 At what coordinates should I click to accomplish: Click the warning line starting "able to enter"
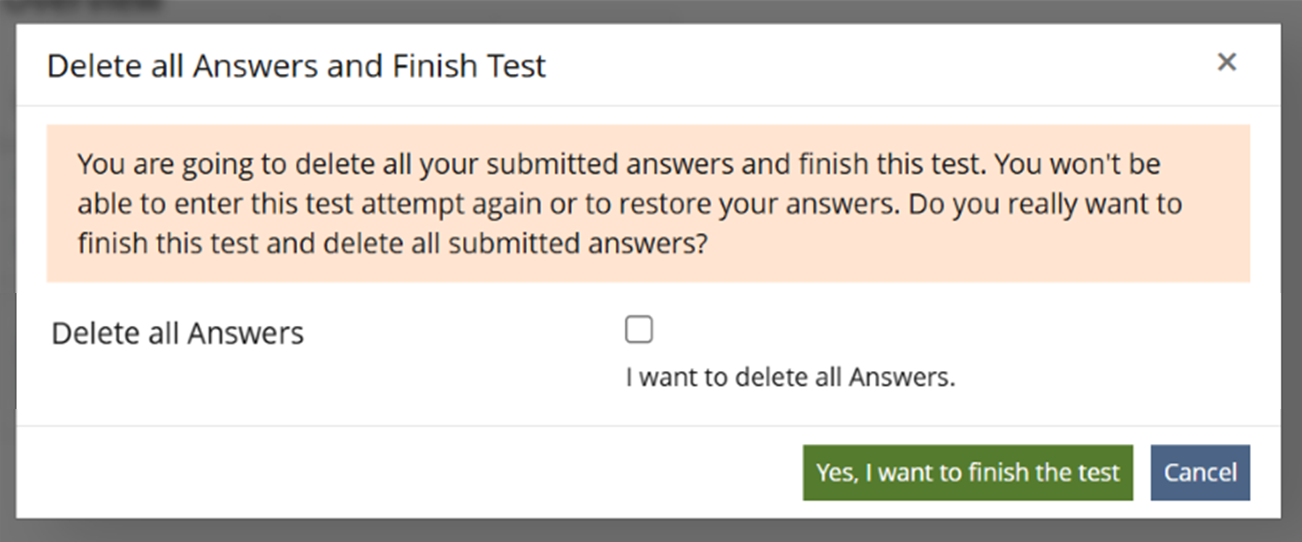tap(630, 204)
